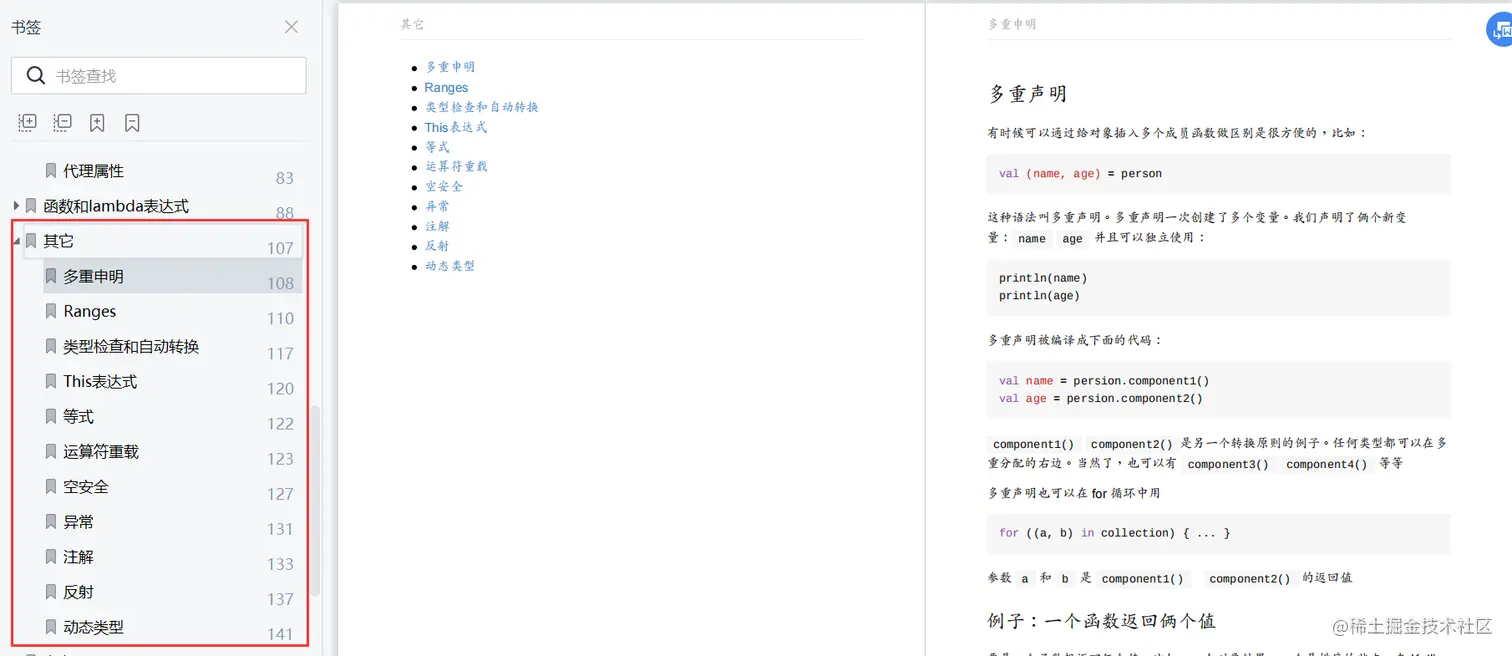
Task: Open the blue Word conversion floating button
Action: pos(1500,29)
